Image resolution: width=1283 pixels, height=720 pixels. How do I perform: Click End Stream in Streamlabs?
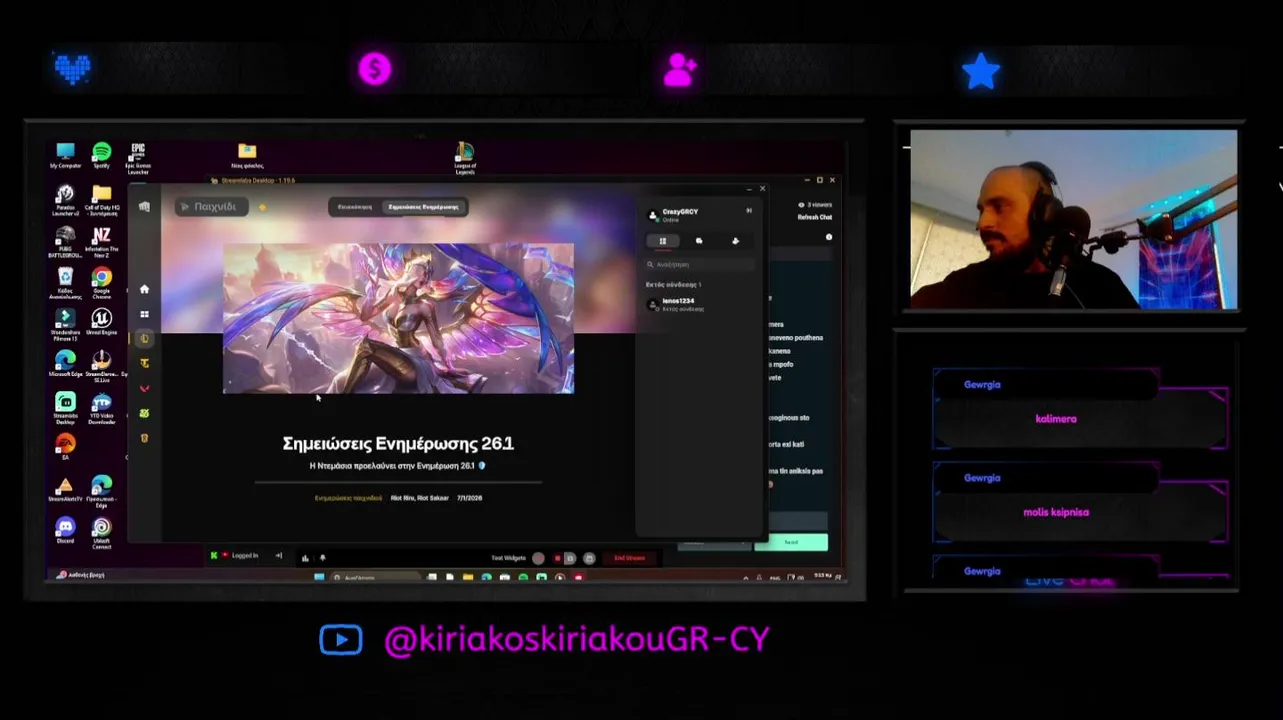click(x=629, y=558)
